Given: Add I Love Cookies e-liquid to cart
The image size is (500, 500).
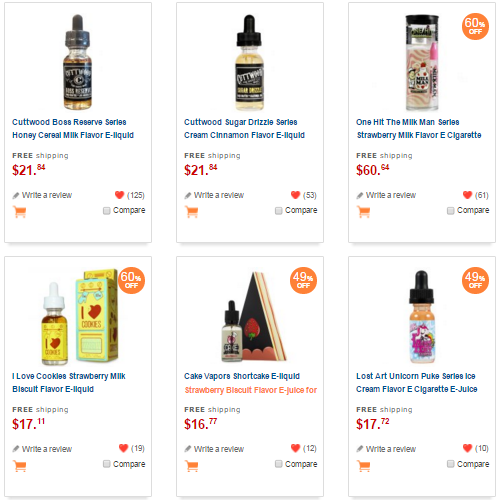Looking at the screenshot, I should [x=20, y=466].
